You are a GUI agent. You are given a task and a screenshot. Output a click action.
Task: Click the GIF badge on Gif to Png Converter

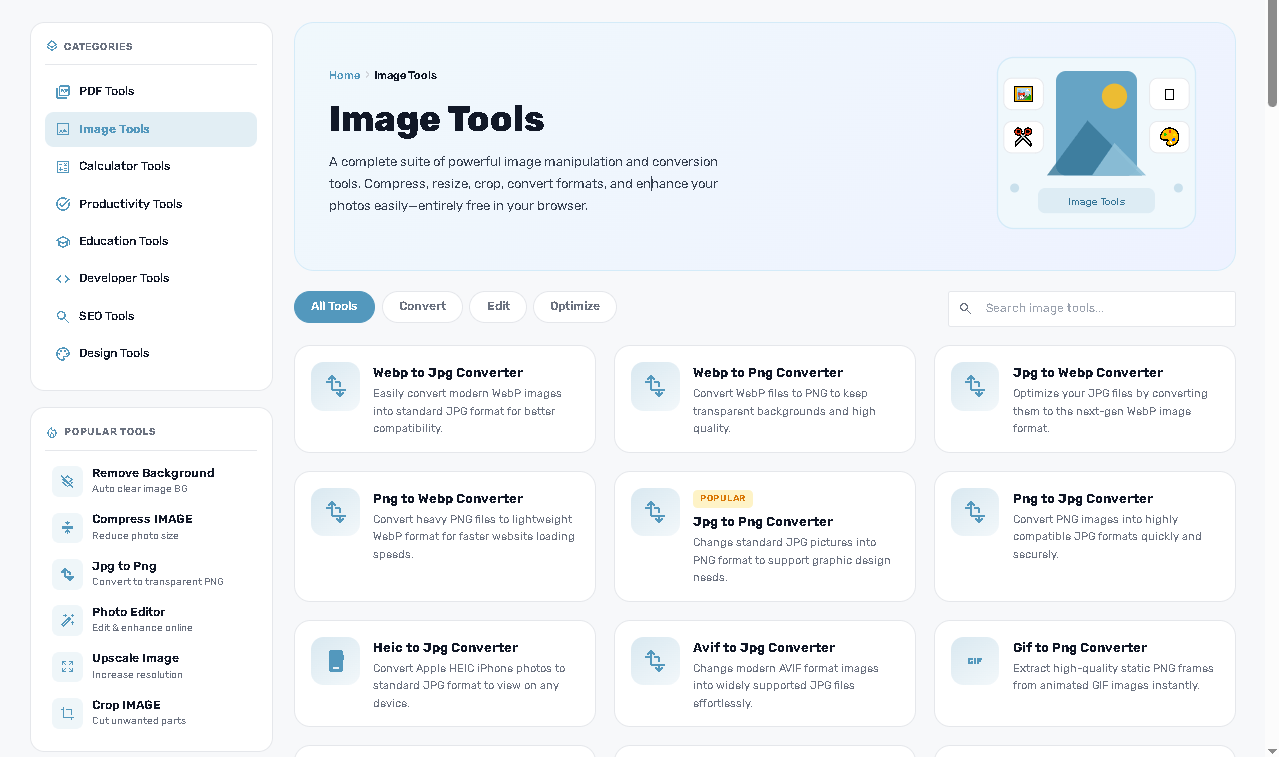coord(974,661)
